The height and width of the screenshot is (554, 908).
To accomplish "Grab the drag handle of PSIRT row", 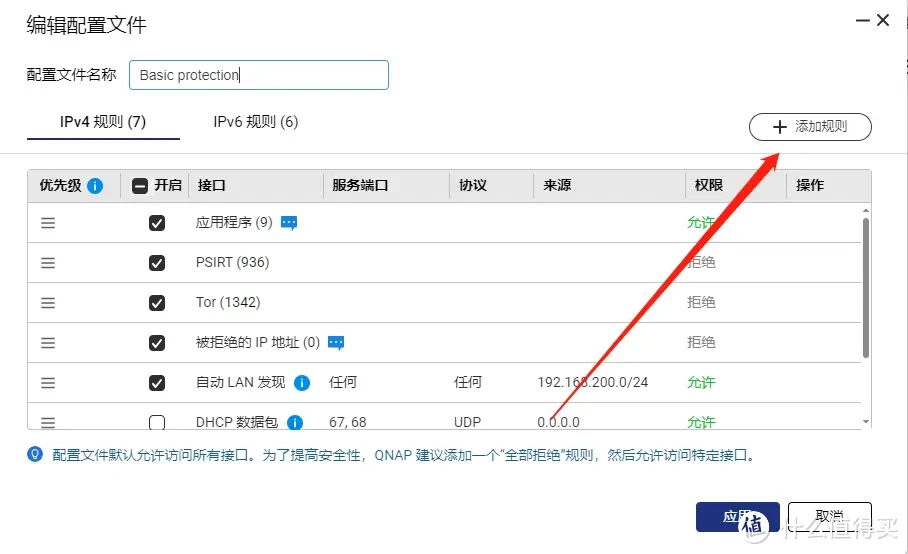I will point(48,263).
